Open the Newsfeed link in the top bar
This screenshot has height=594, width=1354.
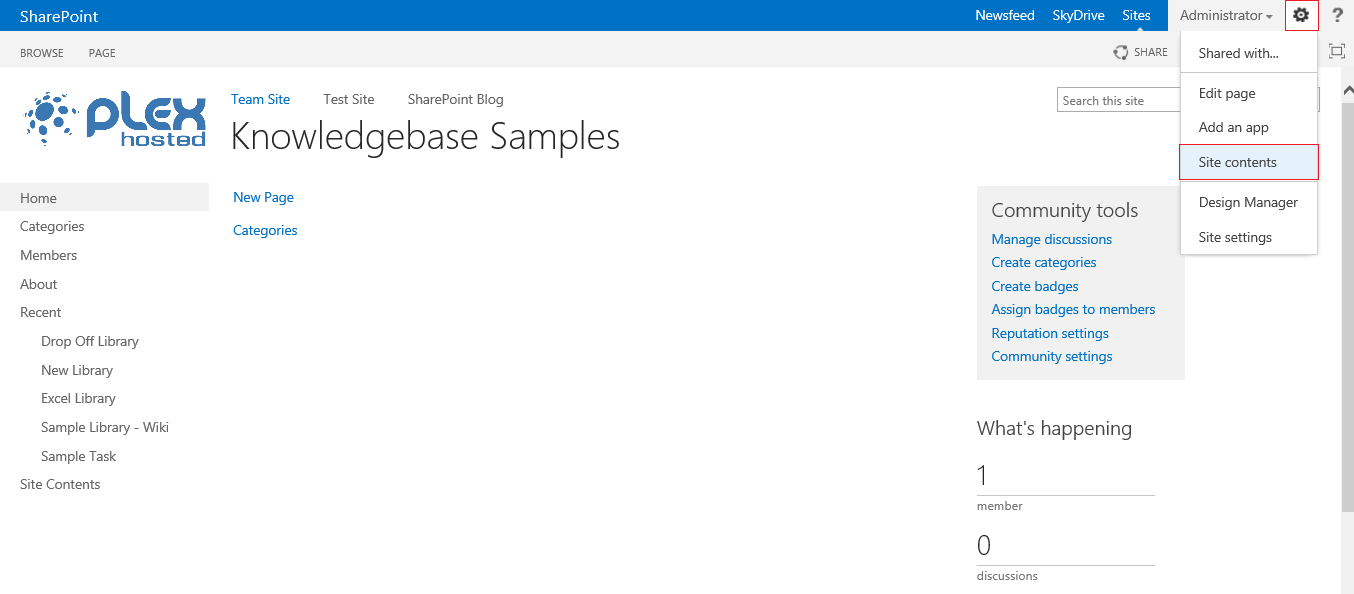coord(1004,16)
